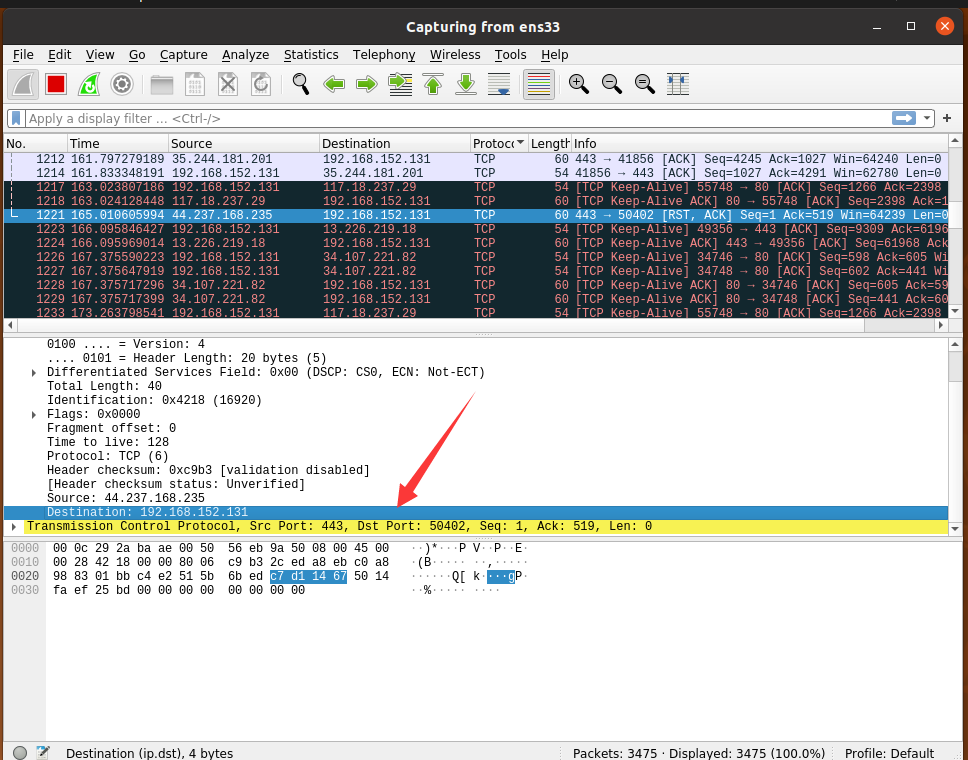
Task: Stop the running packet capture
Action: click(x=55, y=85)
